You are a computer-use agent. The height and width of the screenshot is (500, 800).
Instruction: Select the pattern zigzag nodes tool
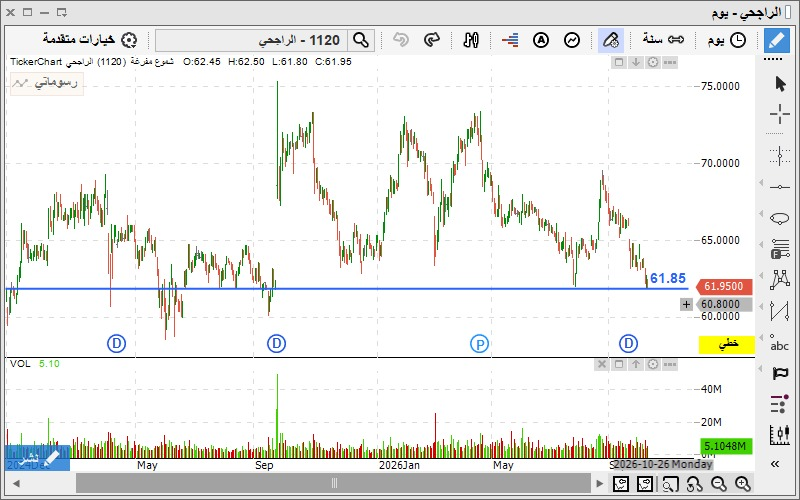(x=780, y=280)
